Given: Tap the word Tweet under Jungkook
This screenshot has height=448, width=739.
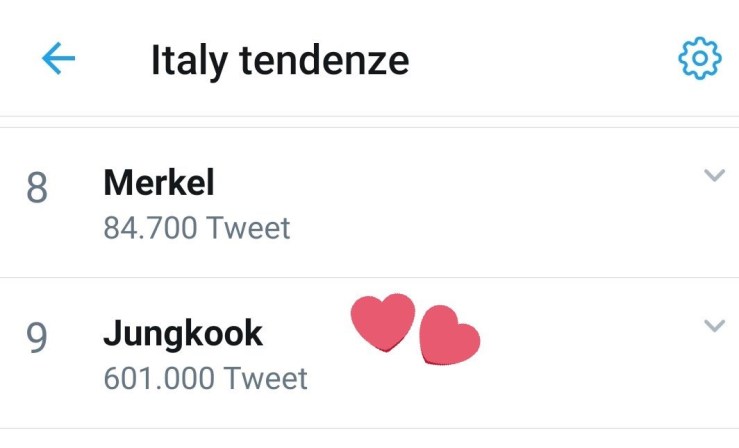Looking at the screenshot, I should pyautogui.click(x=265, y=379).
